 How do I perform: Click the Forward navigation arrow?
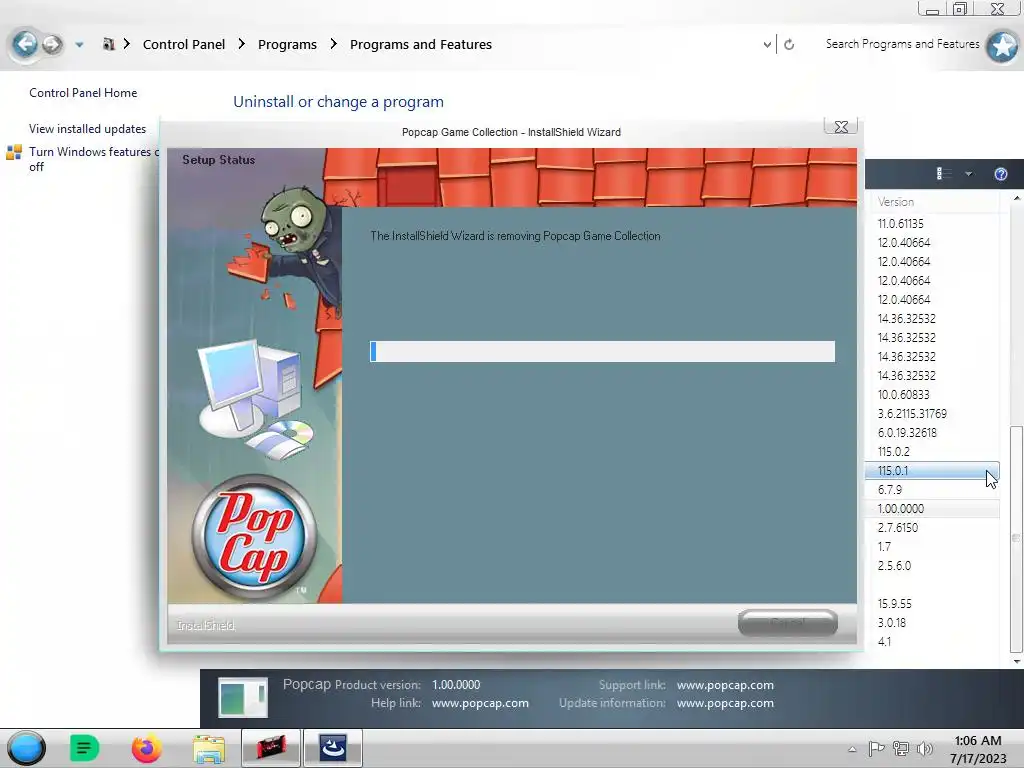pos(52,44)
